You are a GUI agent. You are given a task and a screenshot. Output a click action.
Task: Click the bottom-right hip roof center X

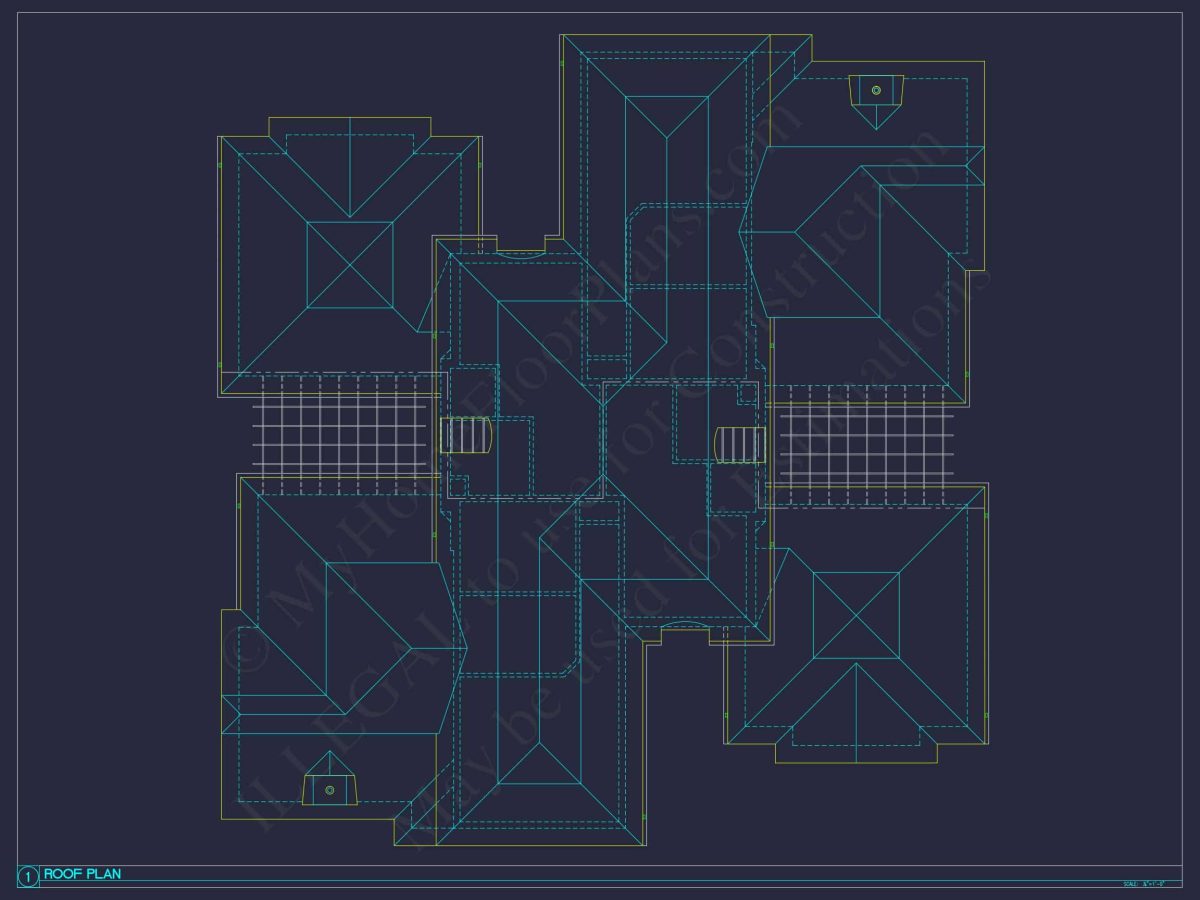click(x=856, y=615)
